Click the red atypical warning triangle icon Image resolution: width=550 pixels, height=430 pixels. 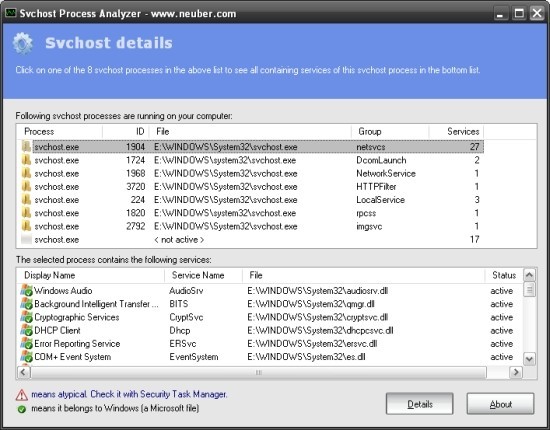tap(22, 395)
